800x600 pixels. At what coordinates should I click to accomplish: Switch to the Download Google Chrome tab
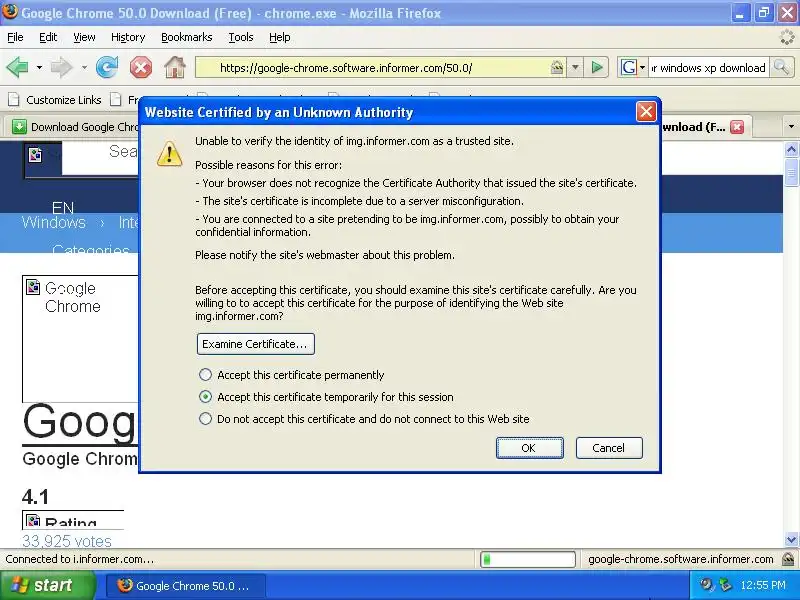point(71,127)
